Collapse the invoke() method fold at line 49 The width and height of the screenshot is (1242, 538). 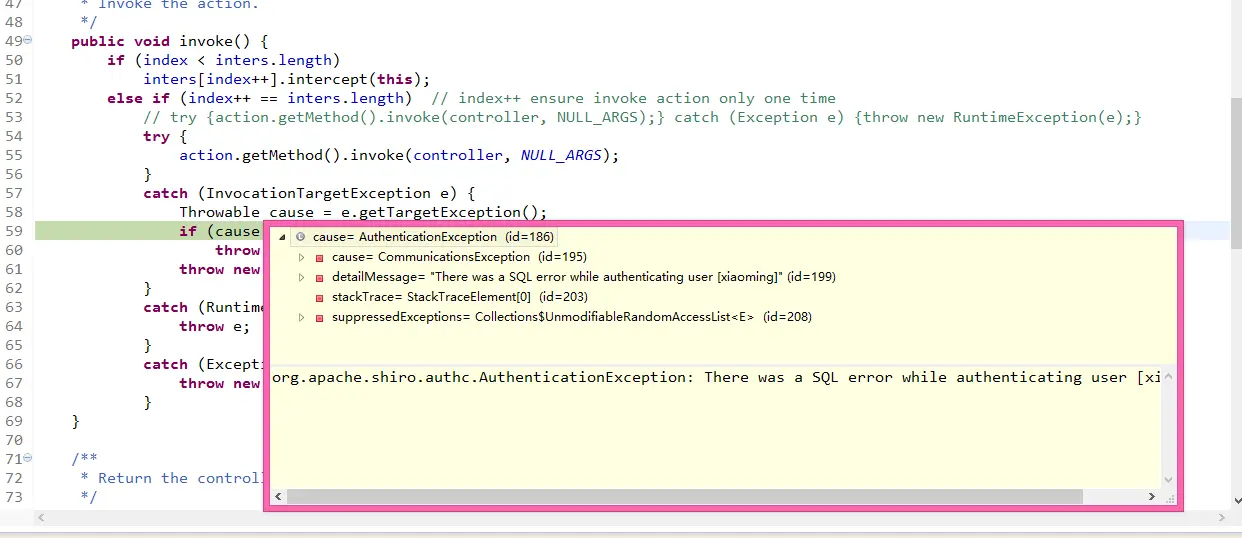(x=27, y=41)
